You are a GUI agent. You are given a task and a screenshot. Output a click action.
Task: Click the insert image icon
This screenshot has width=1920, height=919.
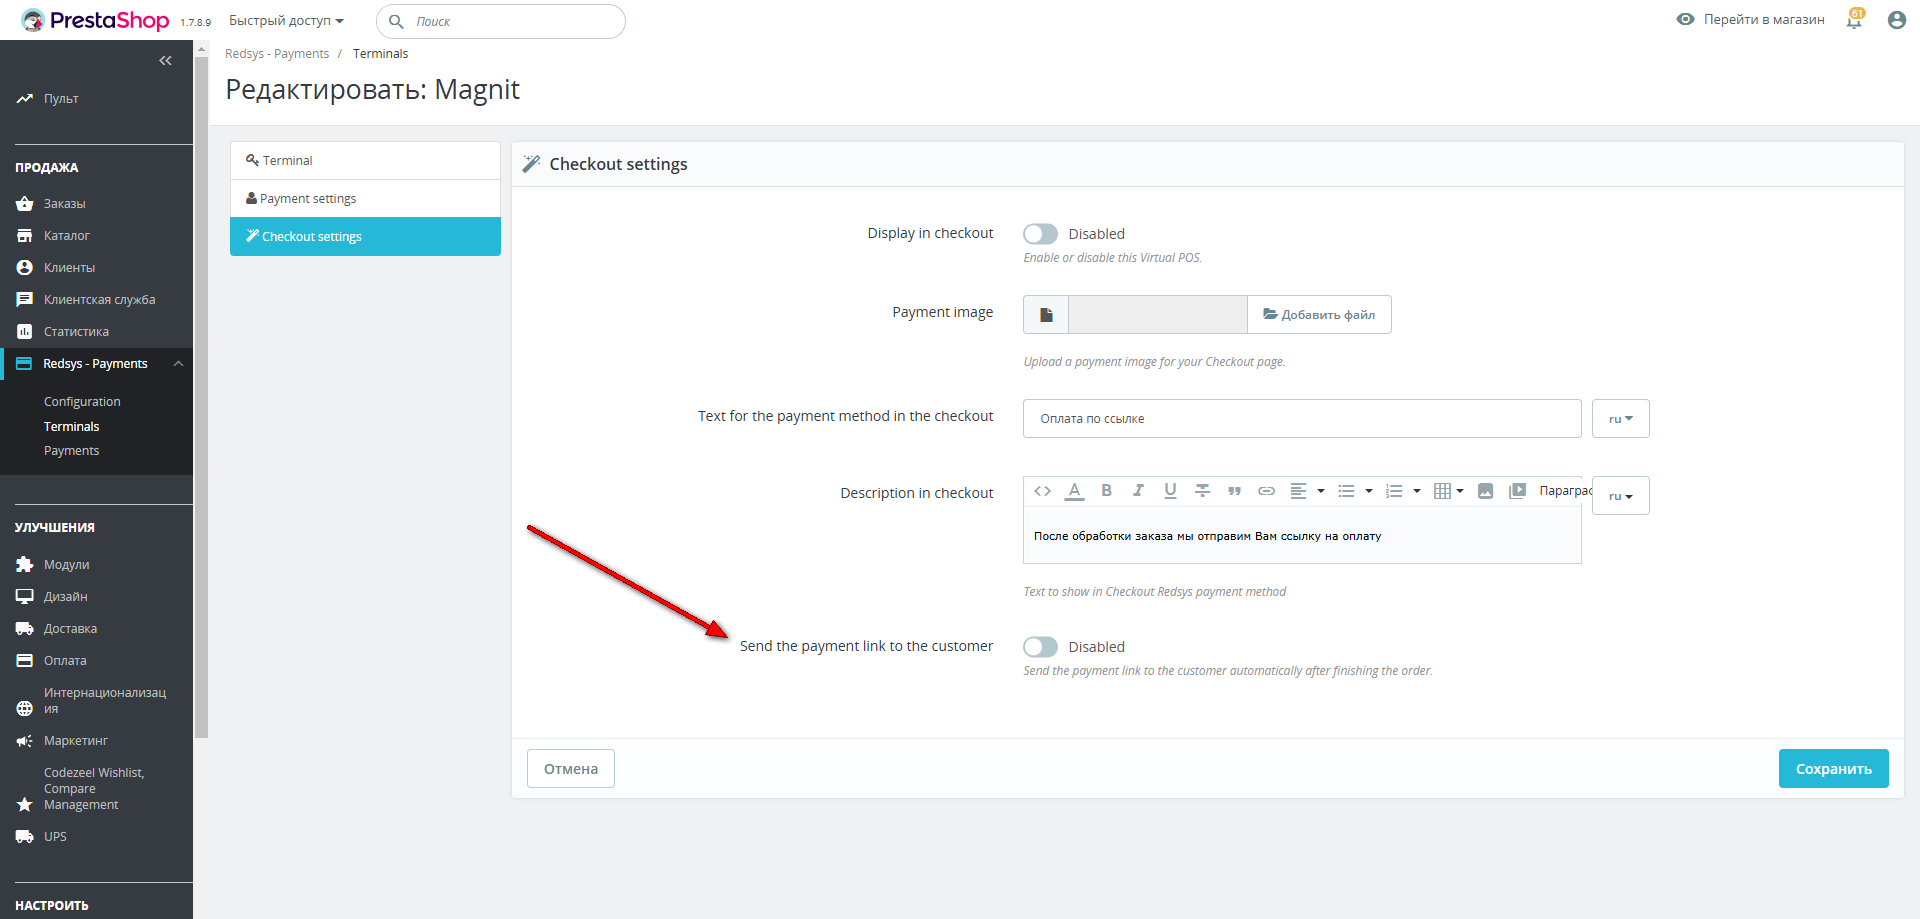[x=1485, y=491]
